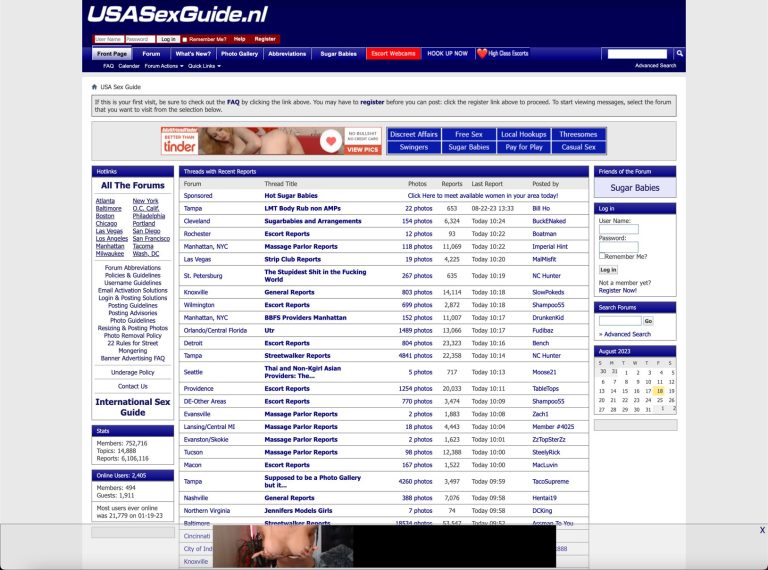Image resolution: width=768 pixels, height=570 pixels.
Task: Open the Strip Club Reports thread
Action: click(292, 259)
